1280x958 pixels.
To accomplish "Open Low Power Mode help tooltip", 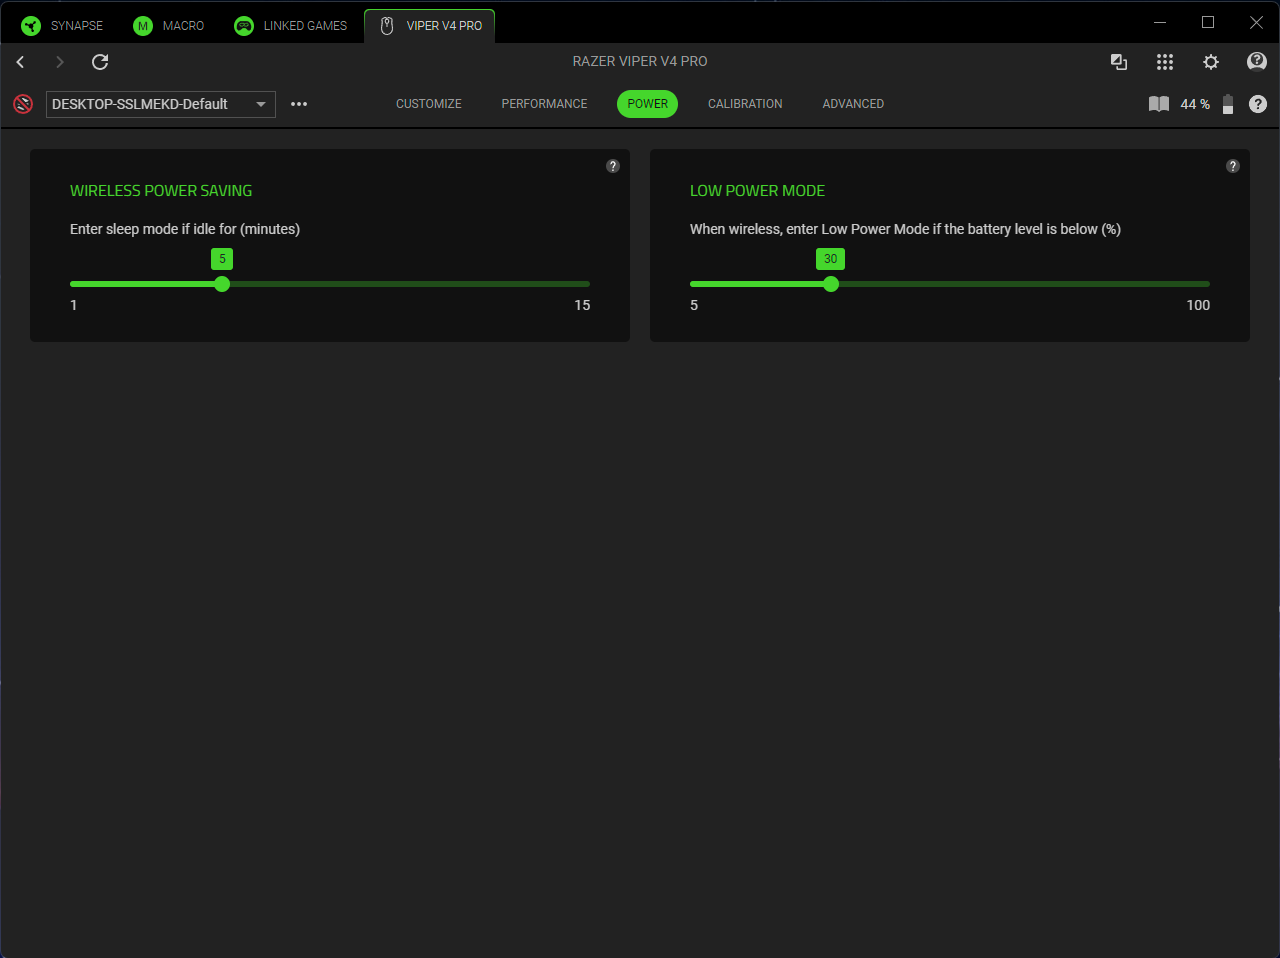I will 1233,166.
